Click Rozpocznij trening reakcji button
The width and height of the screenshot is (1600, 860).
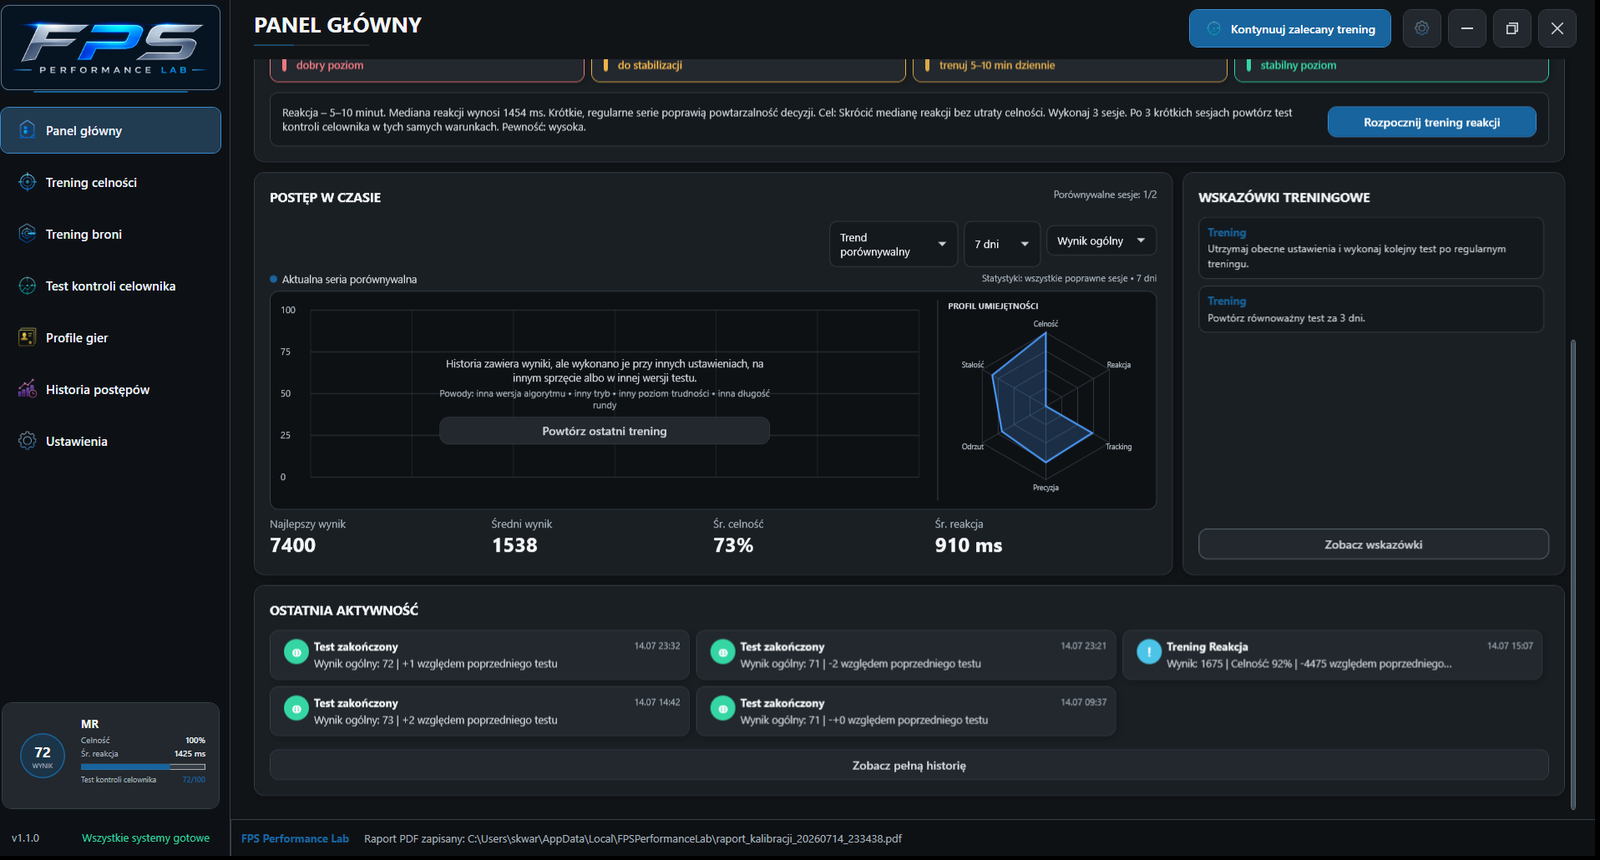(x=1431, y=122)
